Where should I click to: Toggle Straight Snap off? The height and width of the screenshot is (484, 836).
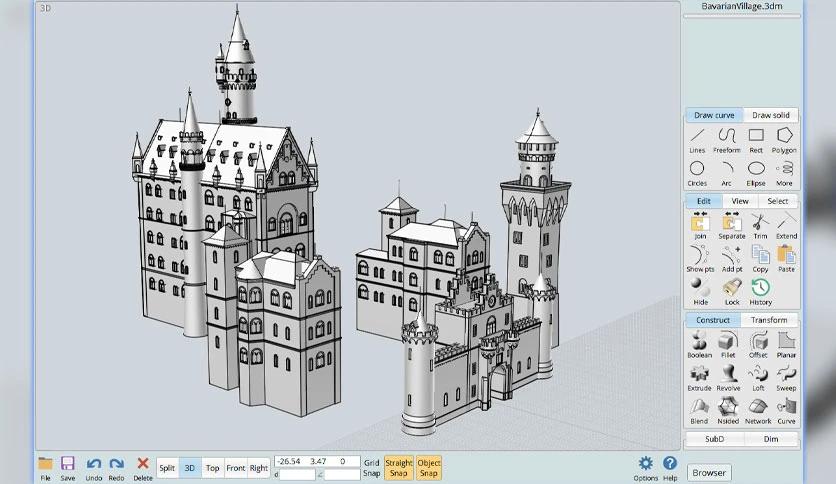point(398,467)
